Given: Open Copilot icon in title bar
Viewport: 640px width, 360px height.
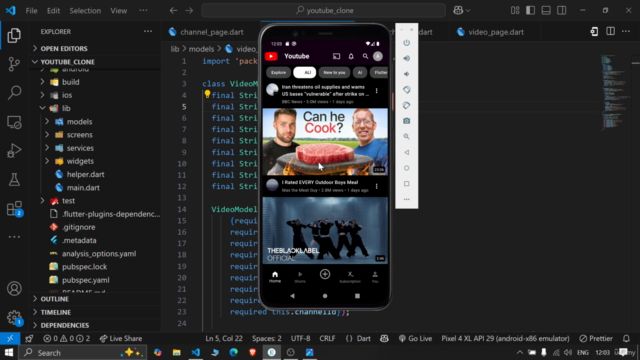Looking at the screenshot, I should [x=458, y=11].
